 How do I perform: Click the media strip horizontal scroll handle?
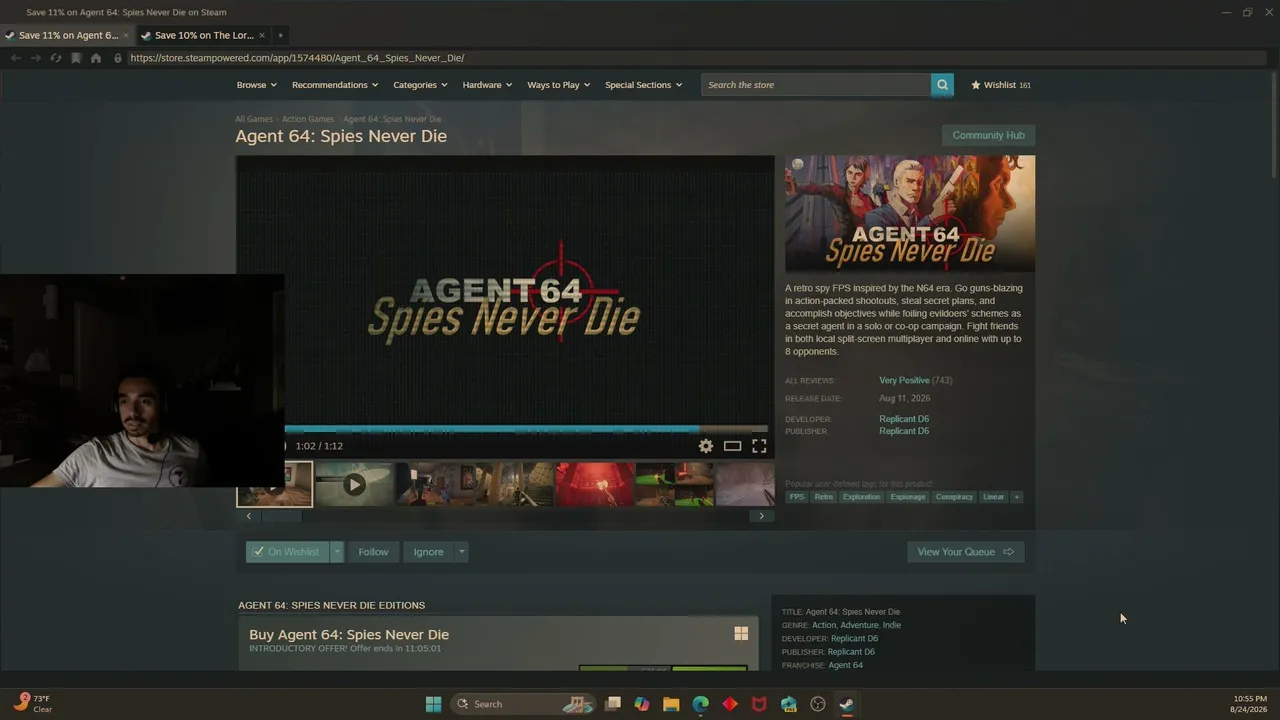point(281,516)
